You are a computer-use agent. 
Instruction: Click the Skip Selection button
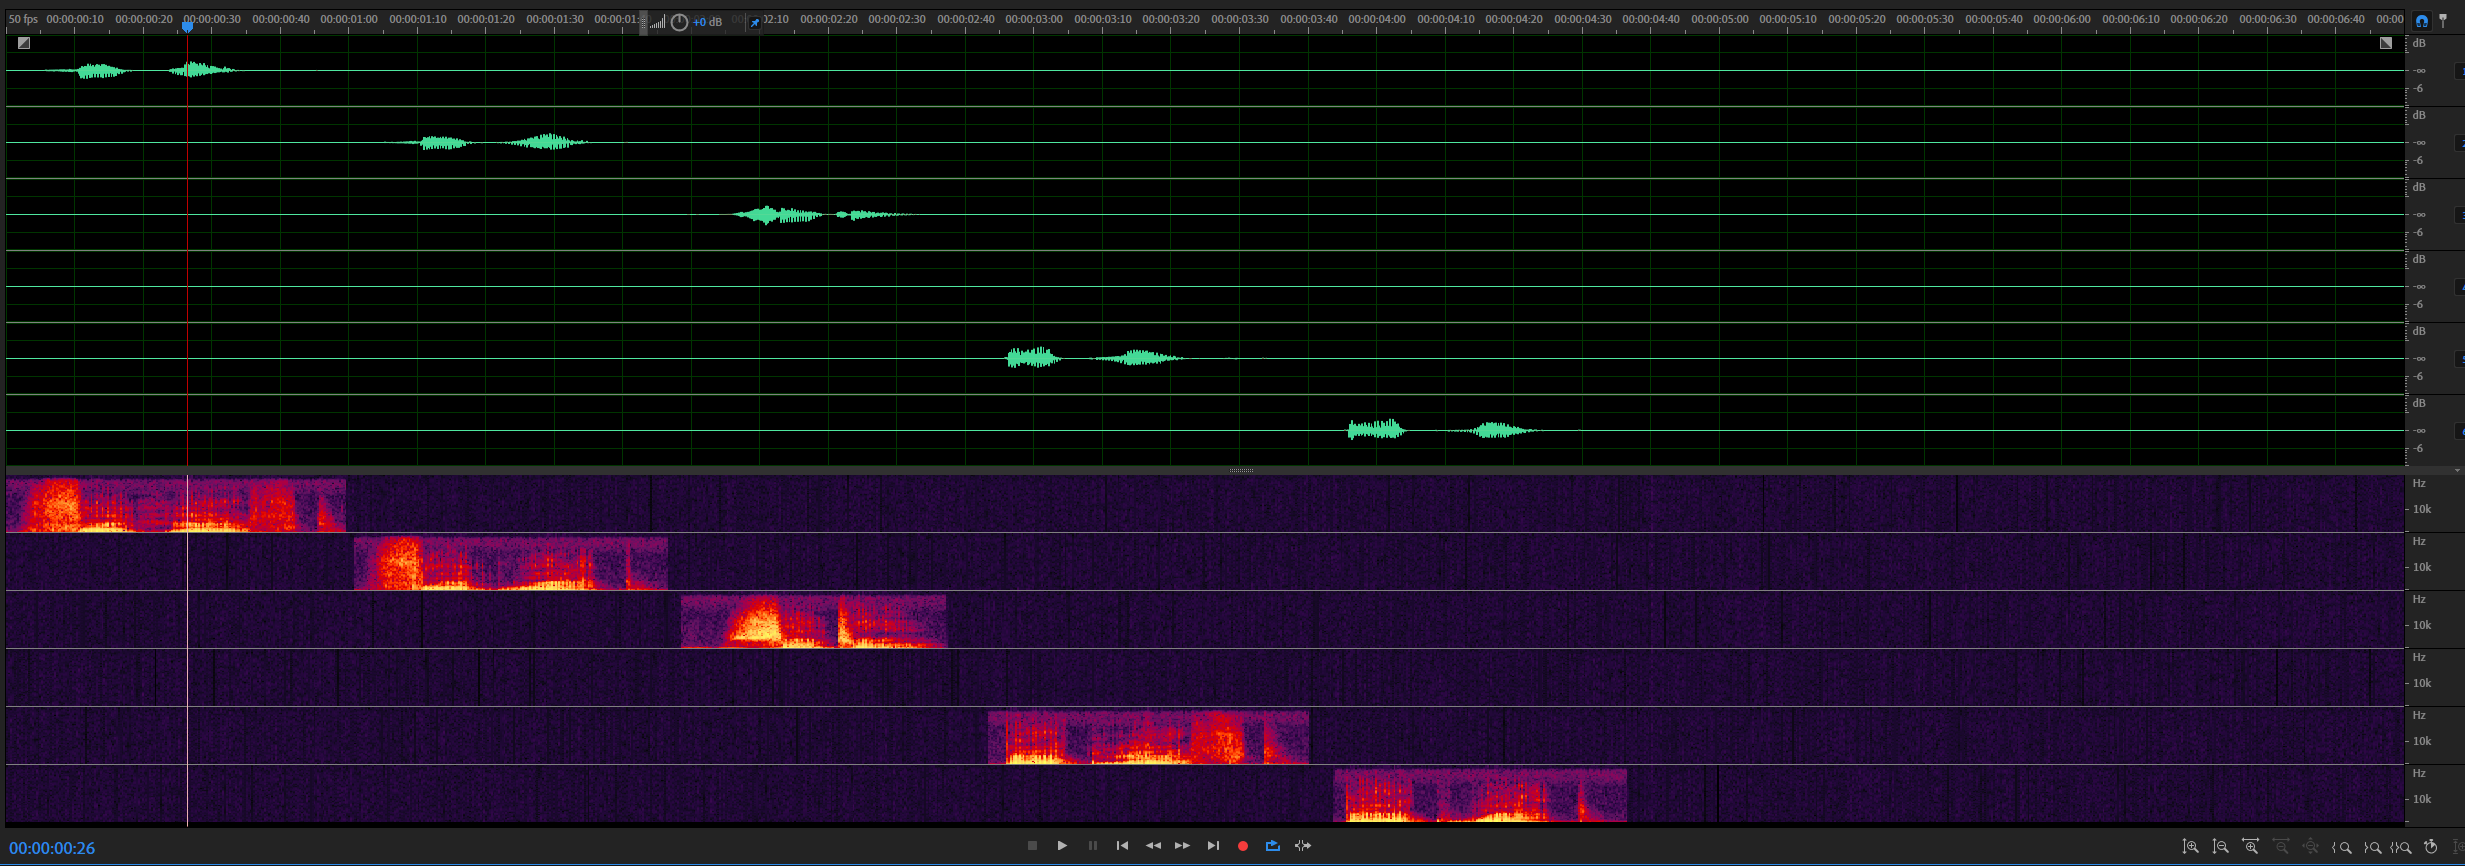[1303, 846]
